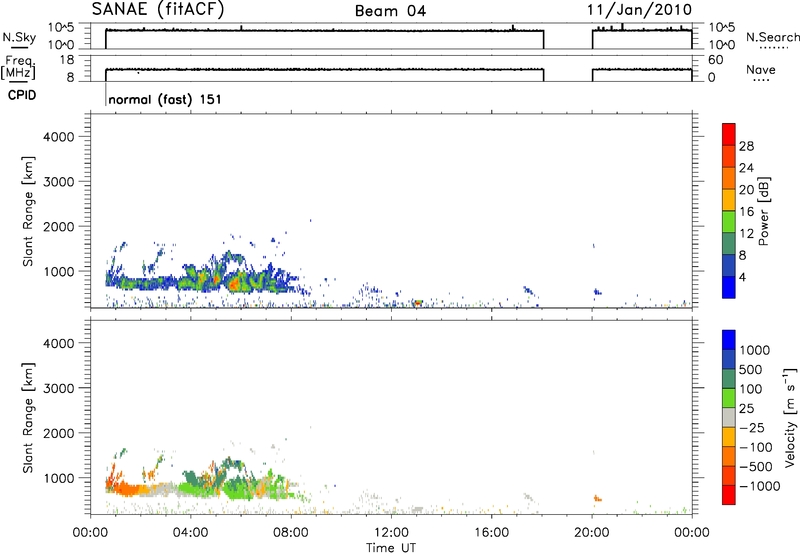This screenshot has width=800, height=554.
Task: Select the Velocity [m s-1] colorbar title
Action: tap(790, 417)
